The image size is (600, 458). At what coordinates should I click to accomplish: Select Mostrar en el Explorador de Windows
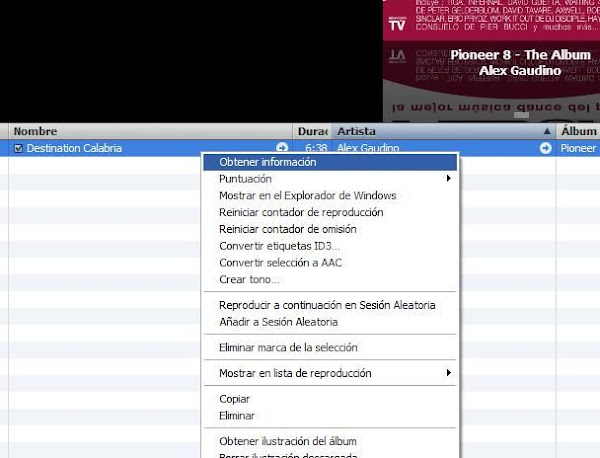[330, 196]
